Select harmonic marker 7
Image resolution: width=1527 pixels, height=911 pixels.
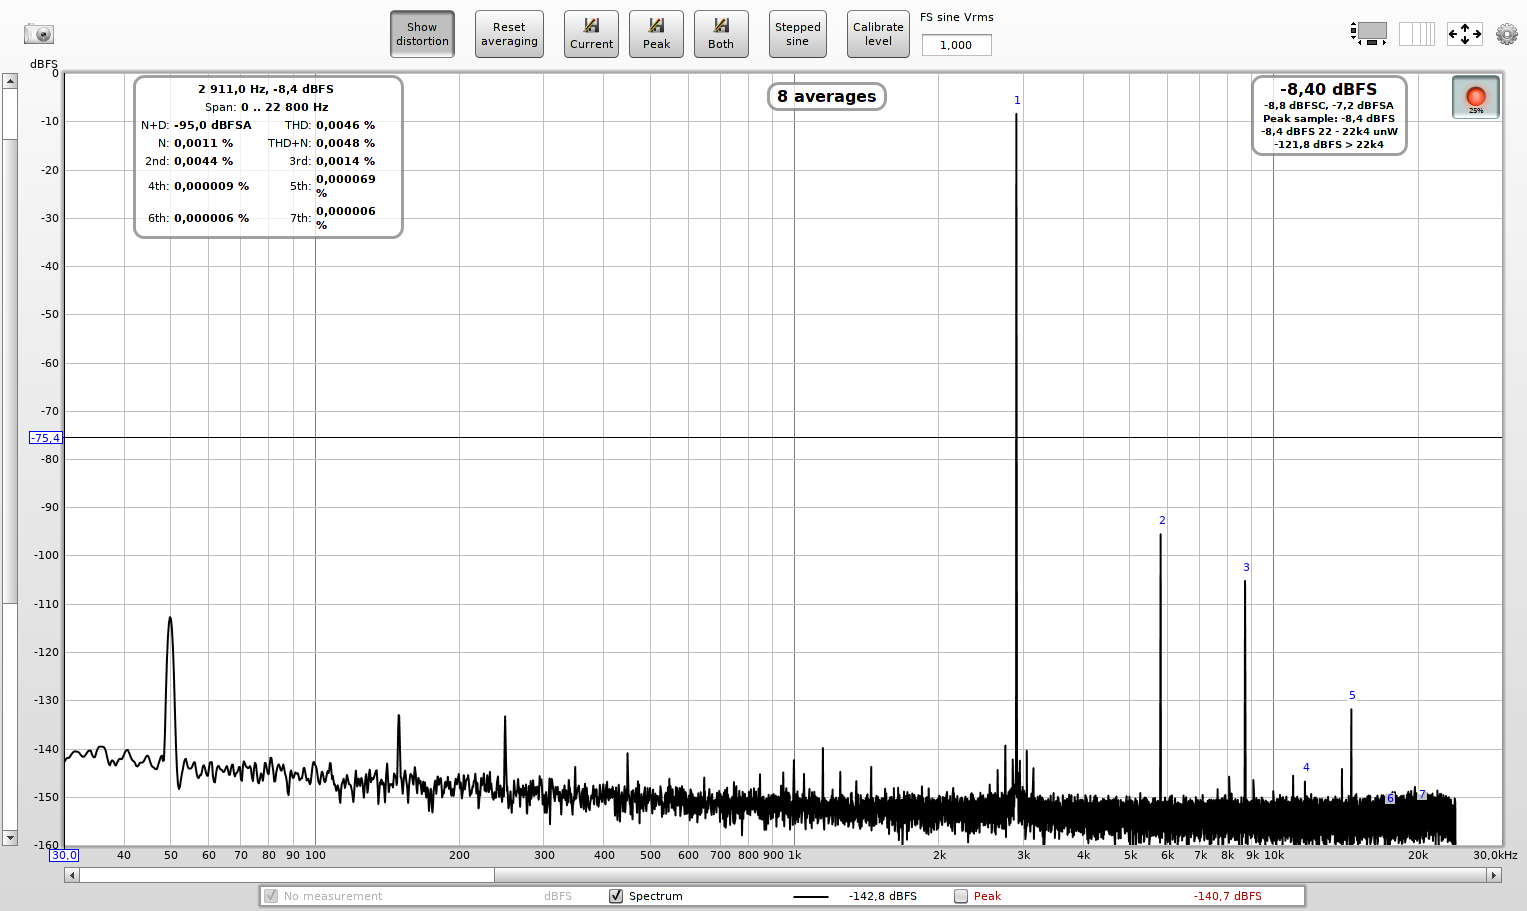[x=1422, y=794]
